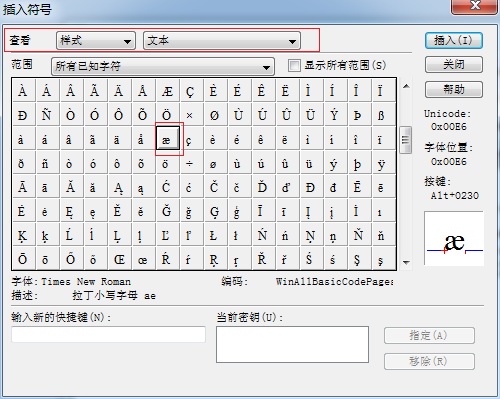Screen dimensions: 500x399
Task: Select the Ň capital N caron cell
Action: click(359, 235)
